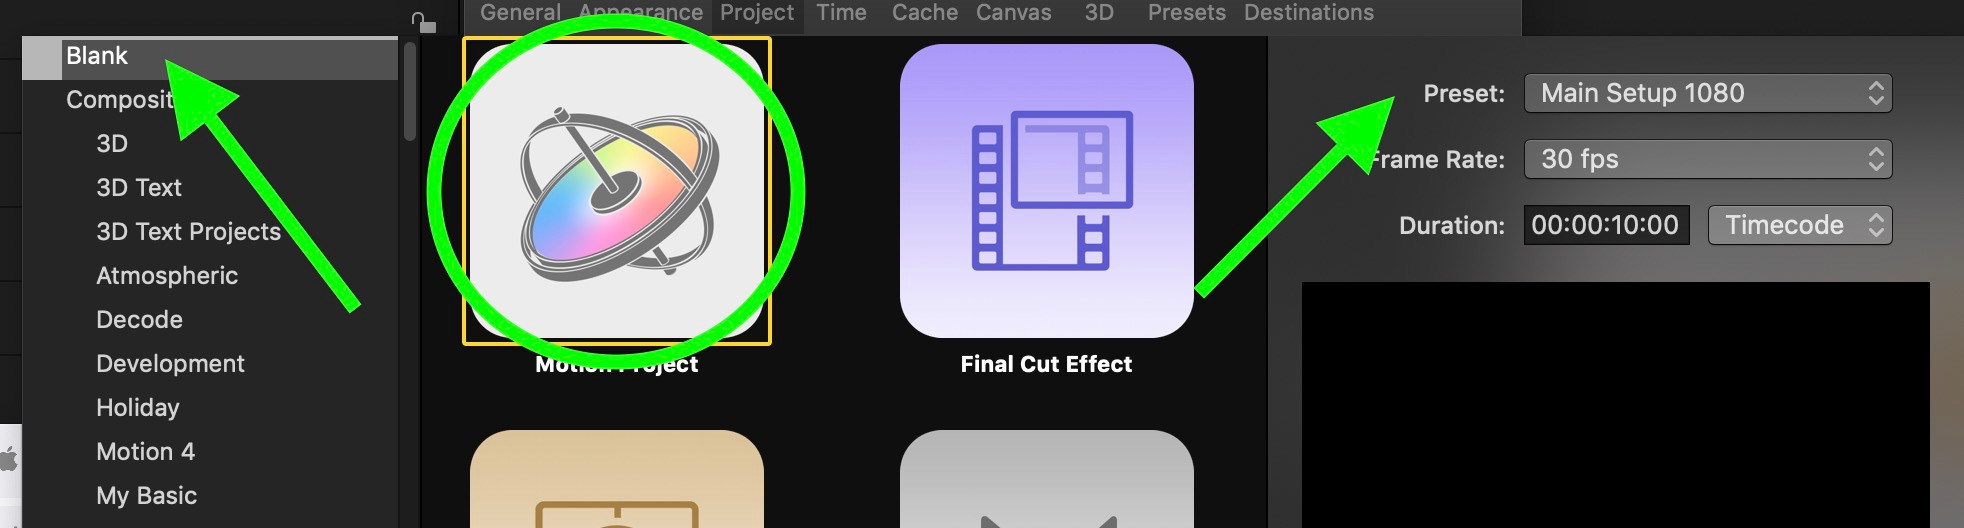Switch to the Project preferences tab

pyautogui.click(x=757, y=13)
